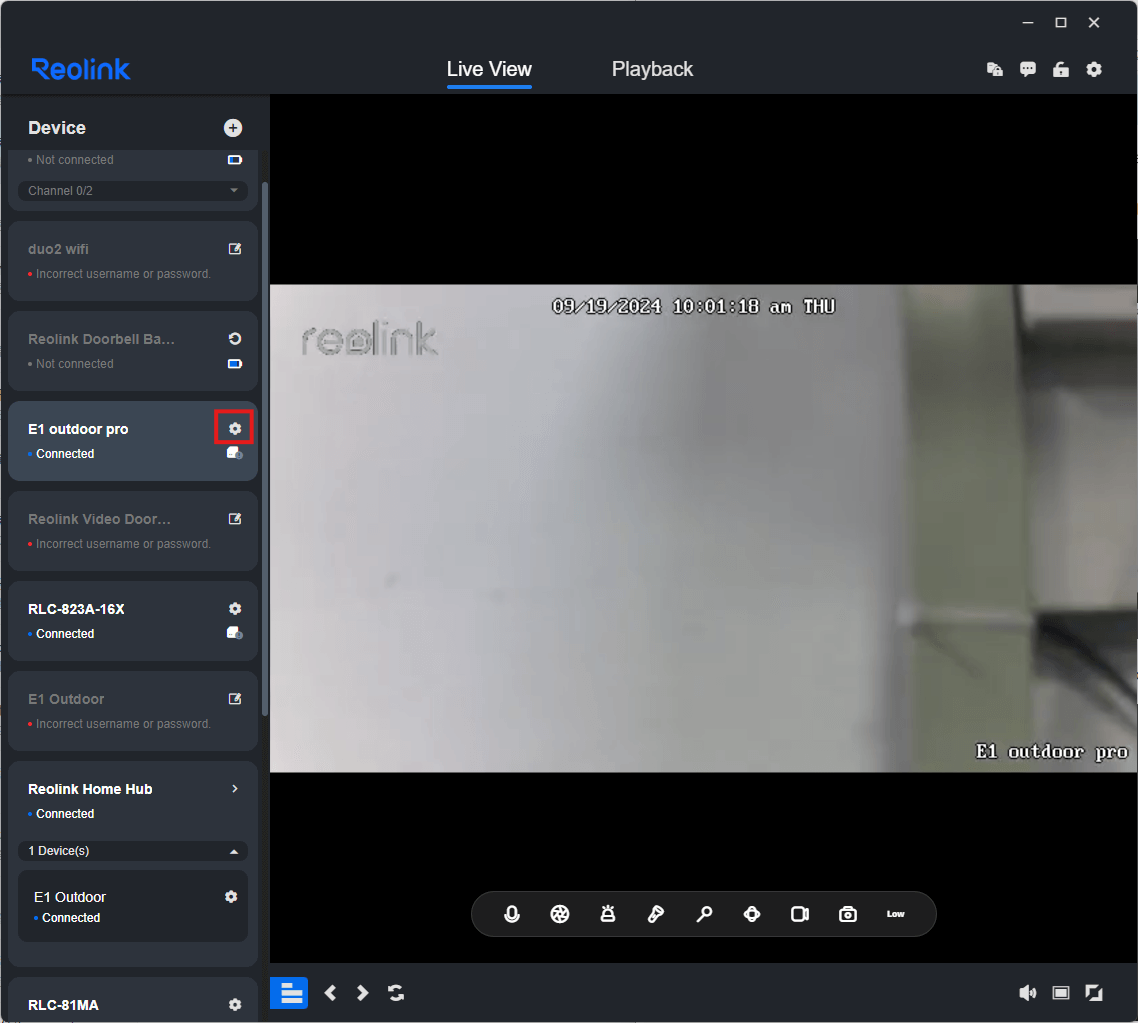The image size is (1138, 1023).
Task: Refresh the live view streams
Action: pos(396,993)
